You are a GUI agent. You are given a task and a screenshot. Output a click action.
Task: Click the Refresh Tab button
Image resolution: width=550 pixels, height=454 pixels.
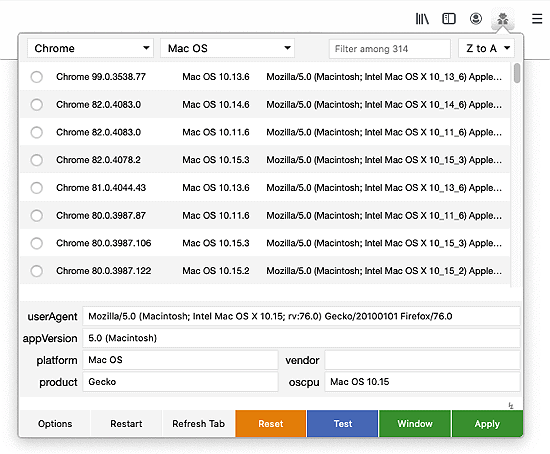199,423
